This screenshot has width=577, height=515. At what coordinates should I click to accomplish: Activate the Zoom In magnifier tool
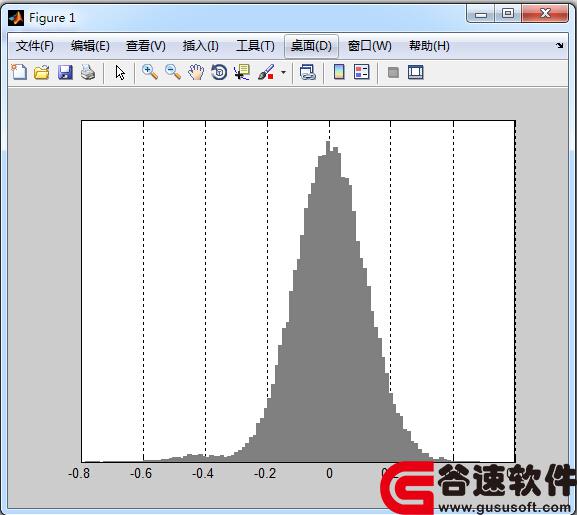(150, 72)
